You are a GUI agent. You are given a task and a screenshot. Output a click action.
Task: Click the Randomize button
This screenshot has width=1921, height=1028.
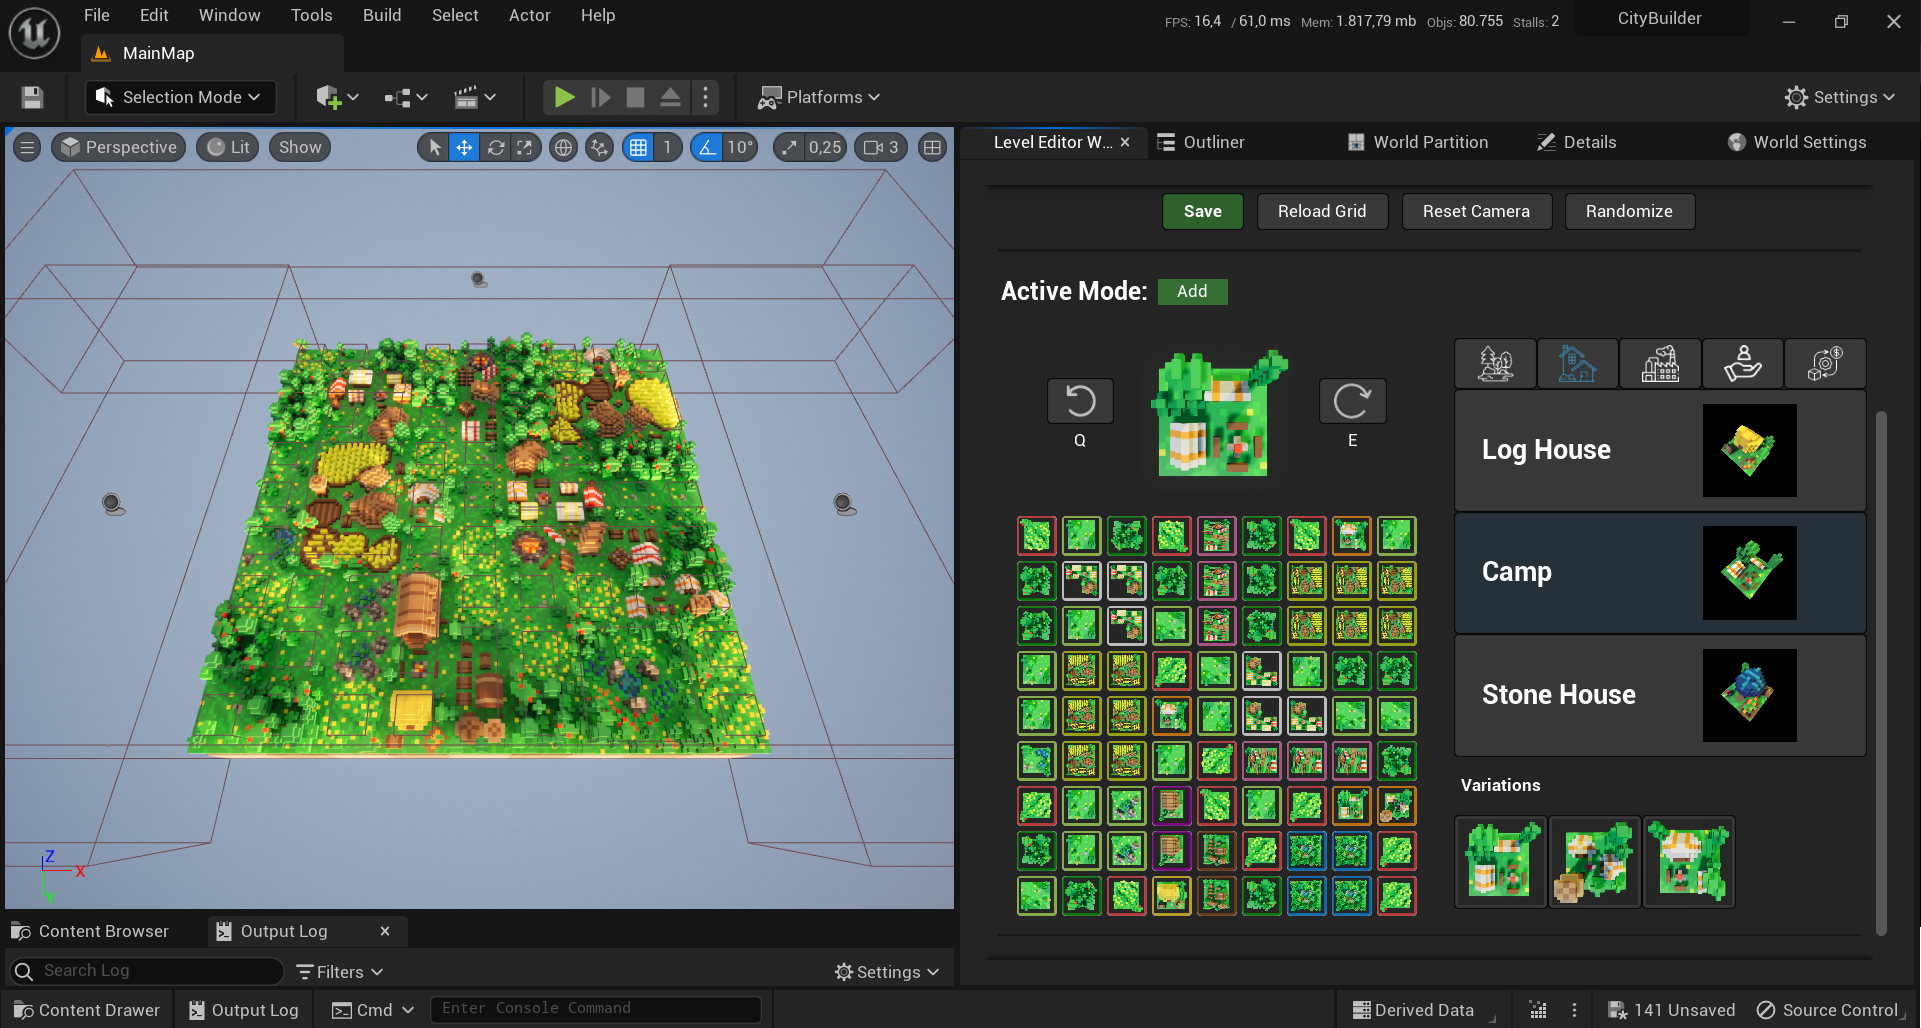pyautogui.click(x=1628, y=211)
